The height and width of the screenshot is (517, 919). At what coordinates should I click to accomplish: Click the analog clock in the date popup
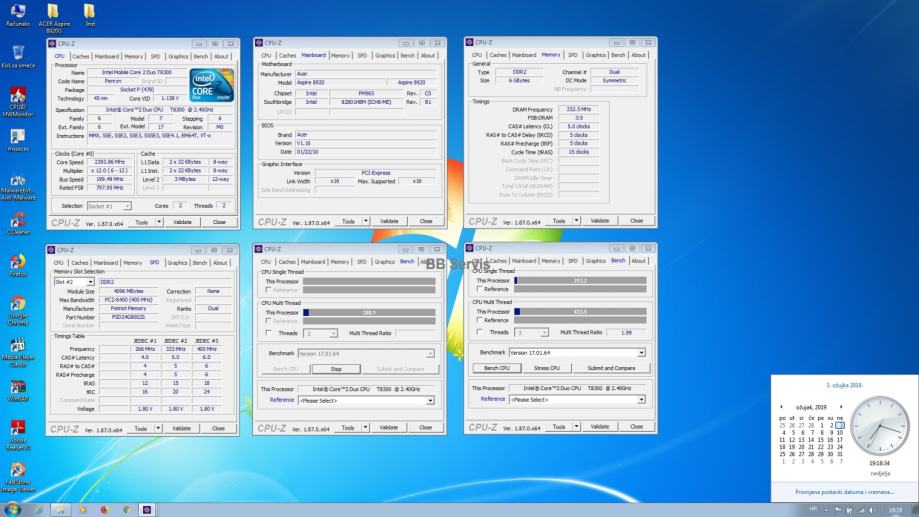tap(878, 424)
